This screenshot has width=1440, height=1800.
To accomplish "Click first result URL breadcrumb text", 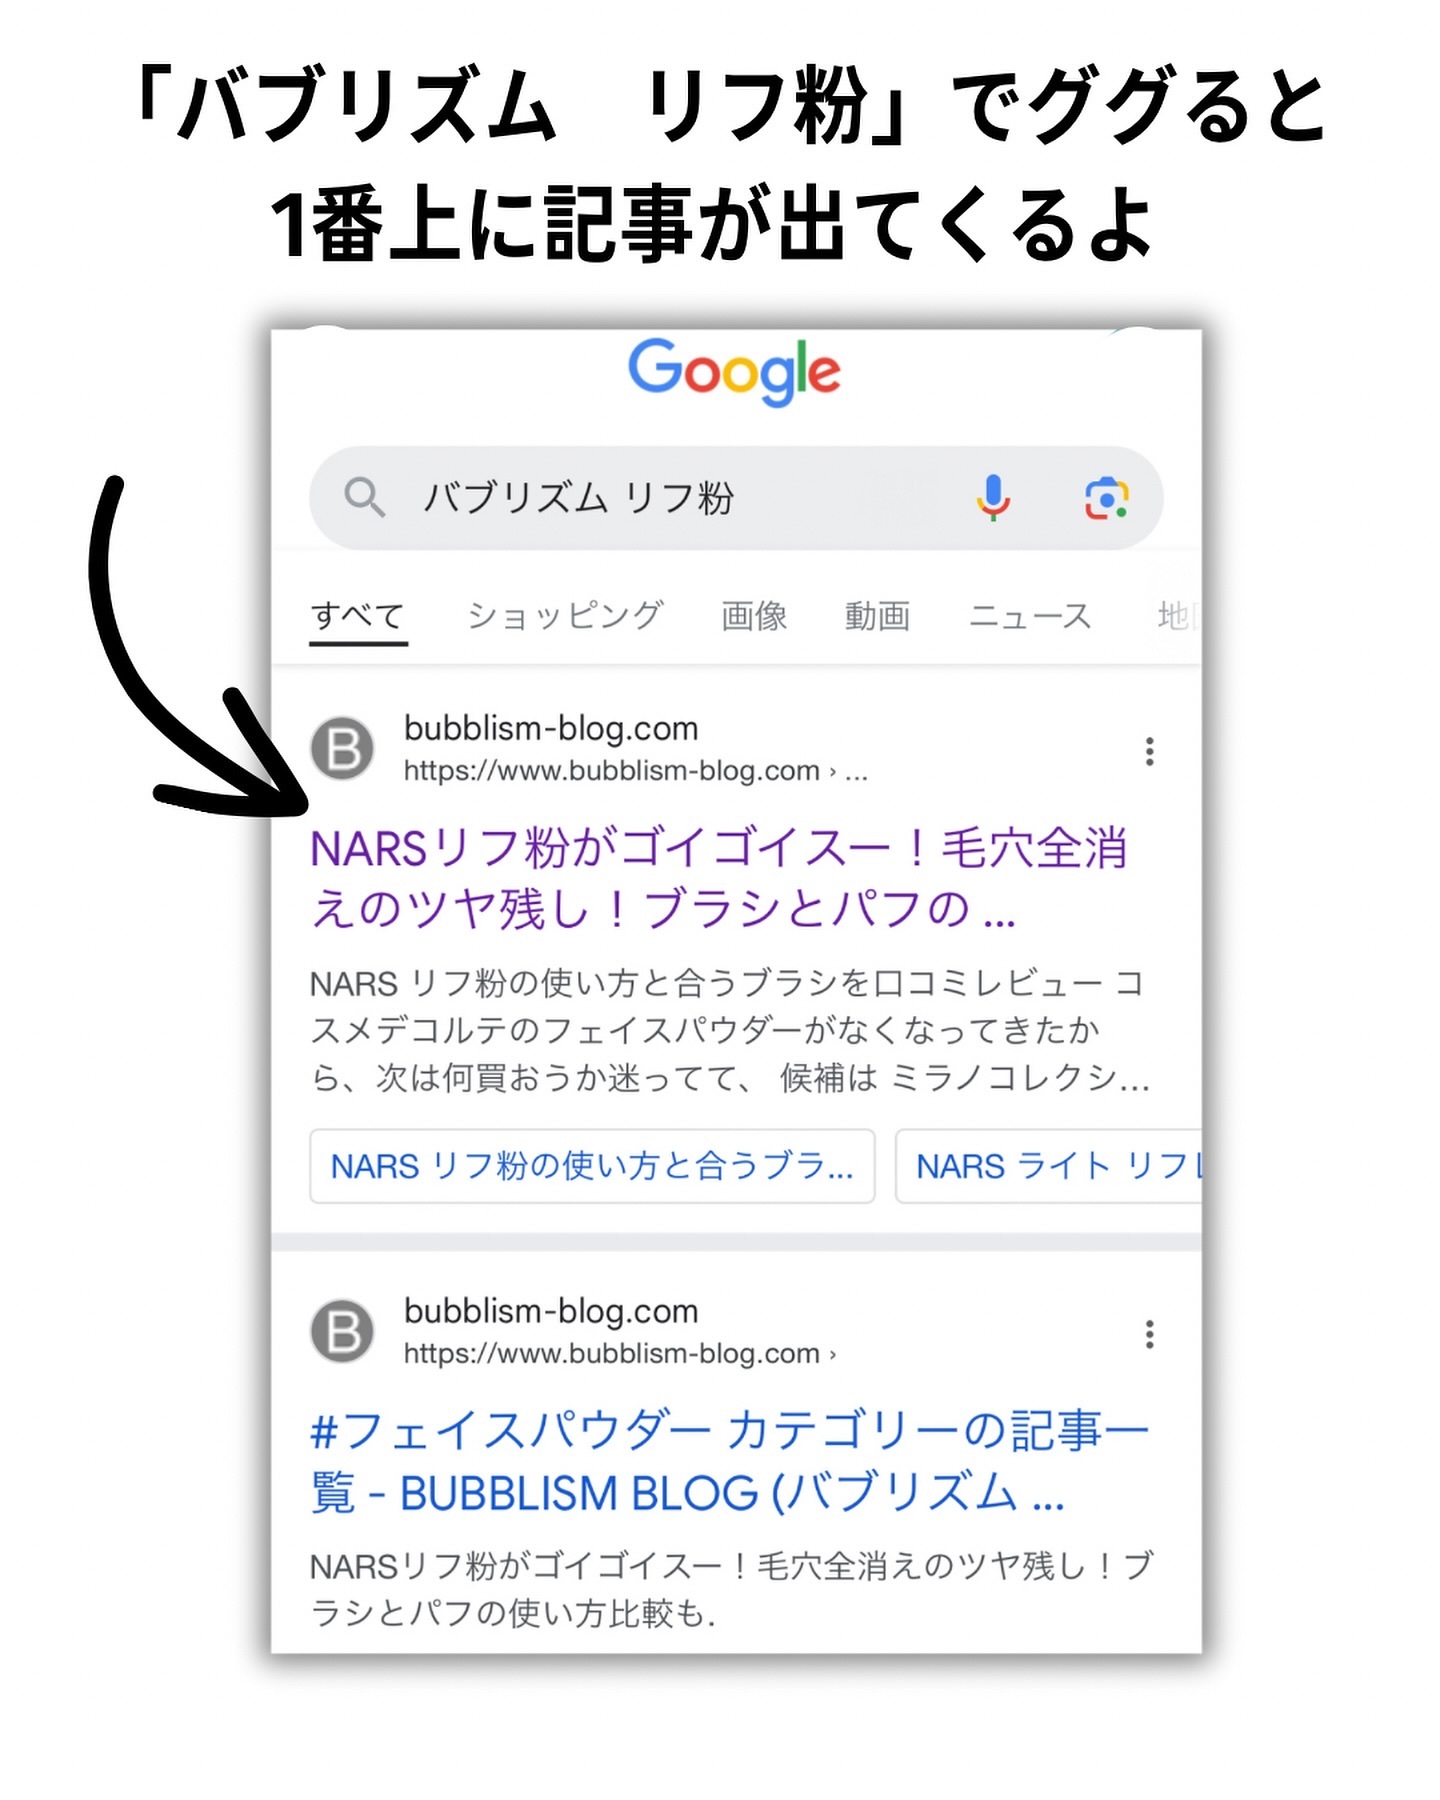I will point(636,771).
